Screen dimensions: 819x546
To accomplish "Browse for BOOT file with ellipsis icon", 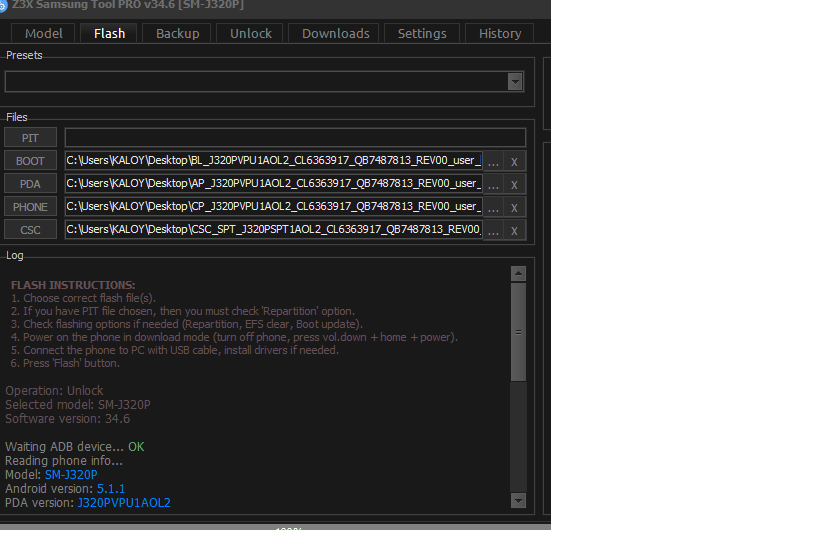I will 493,161.
